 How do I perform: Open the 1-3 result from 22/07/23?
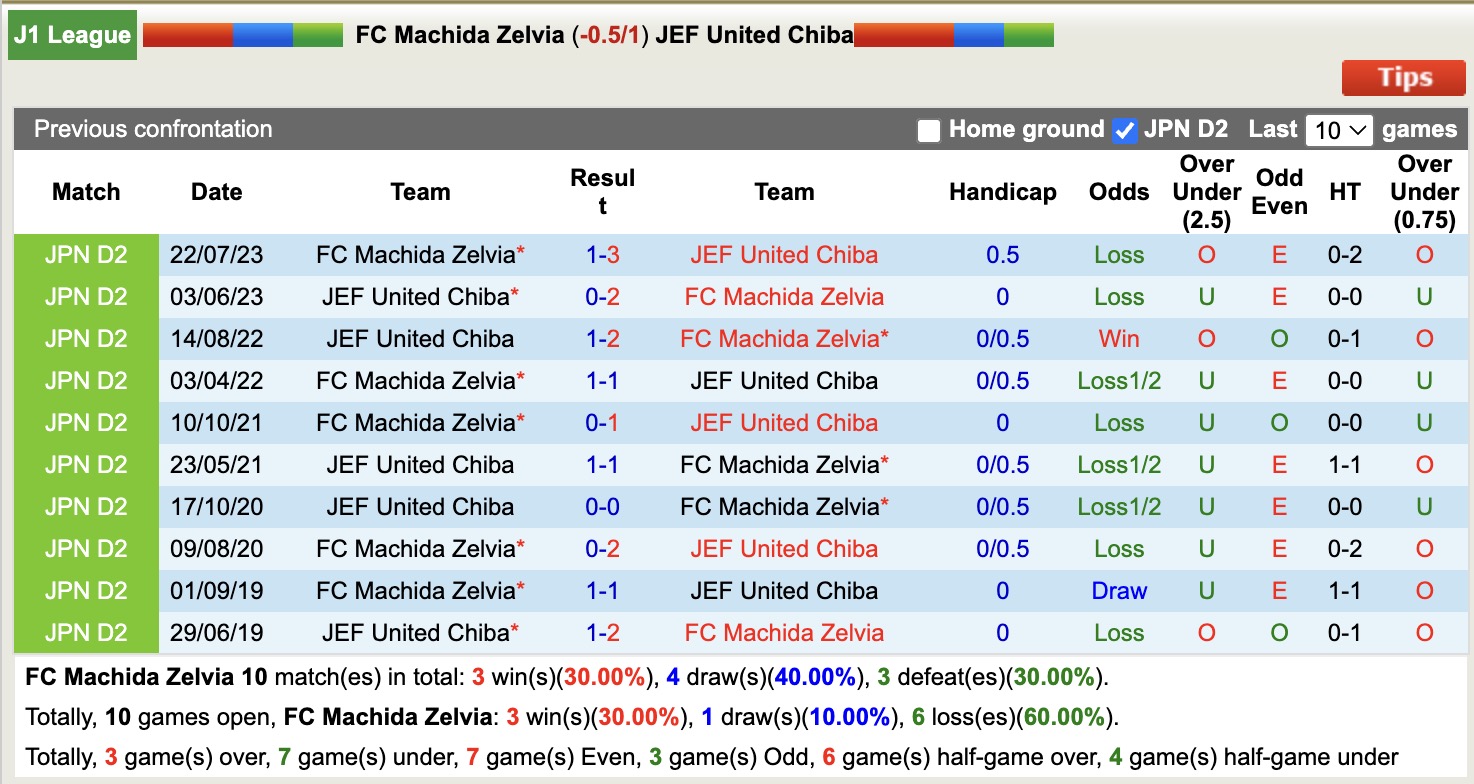coord(603,254)
